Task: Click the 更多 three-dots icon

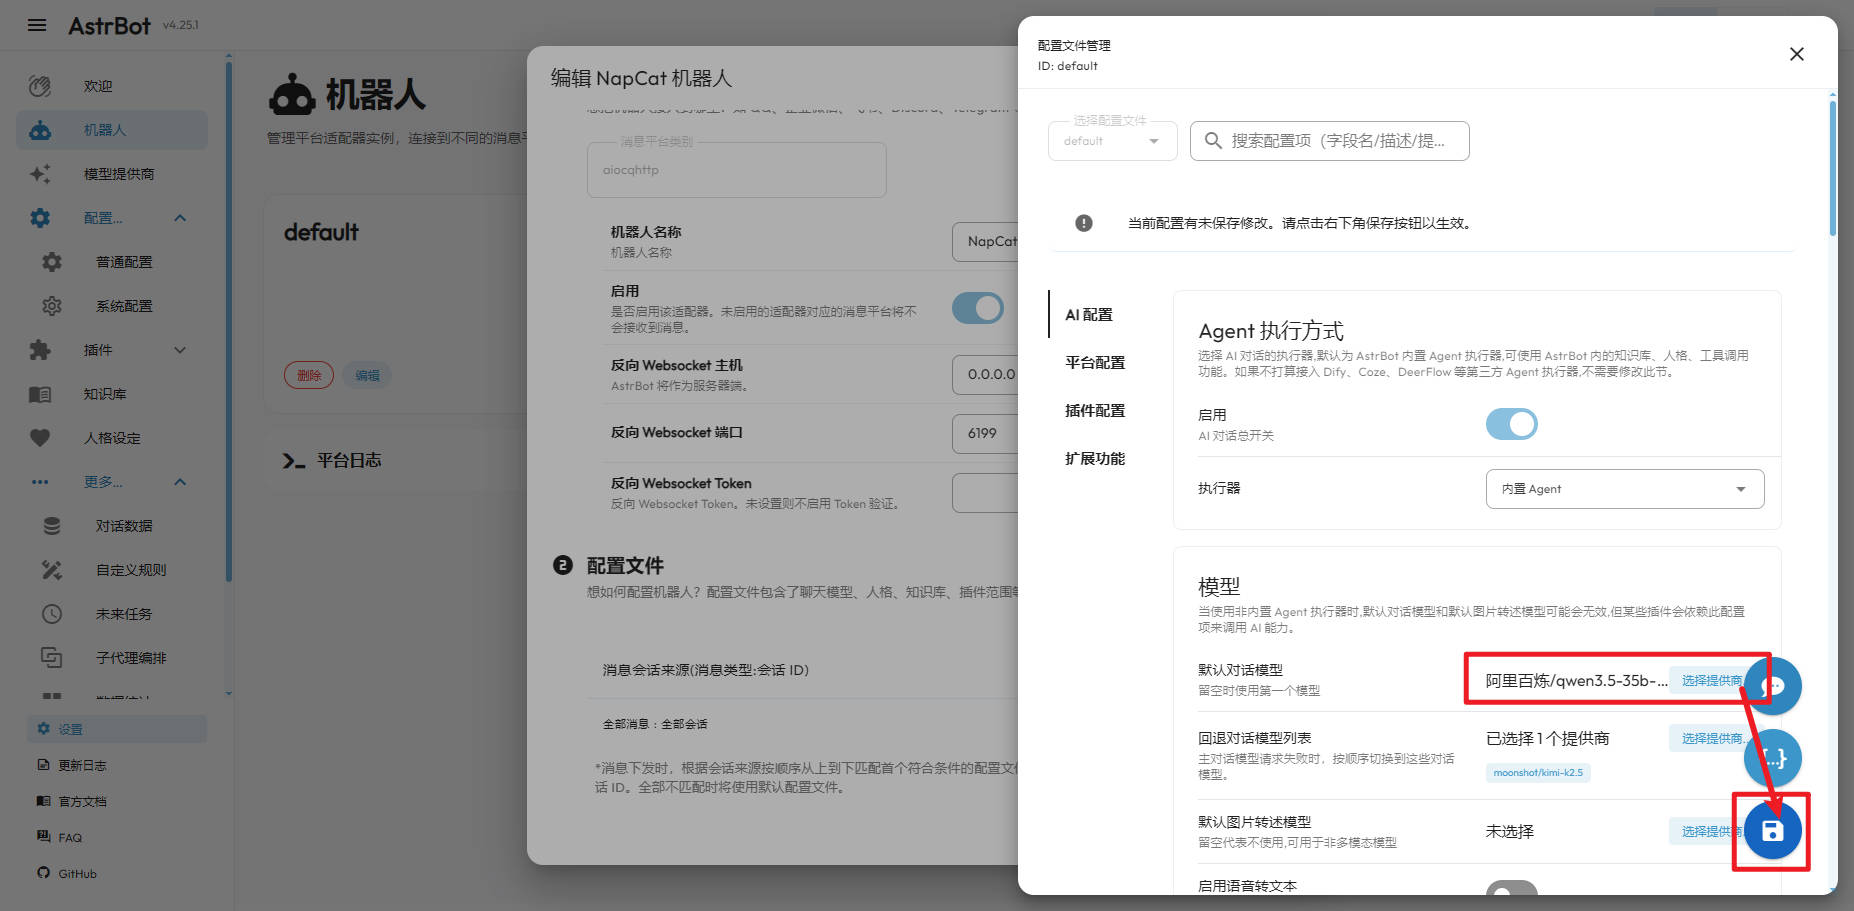Action: click(40, 482)
